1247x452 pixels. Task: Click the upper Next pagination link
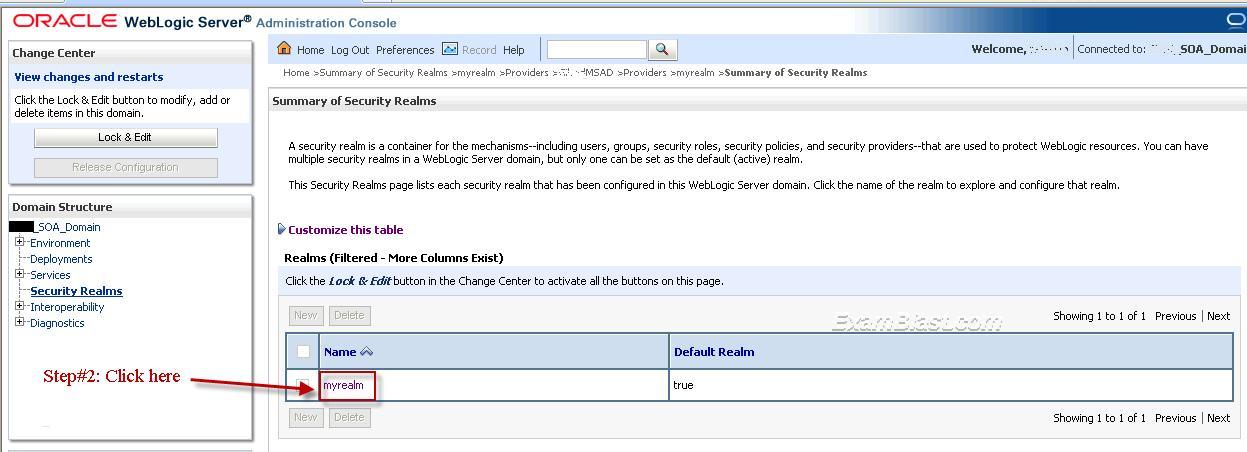point(1218,316)
